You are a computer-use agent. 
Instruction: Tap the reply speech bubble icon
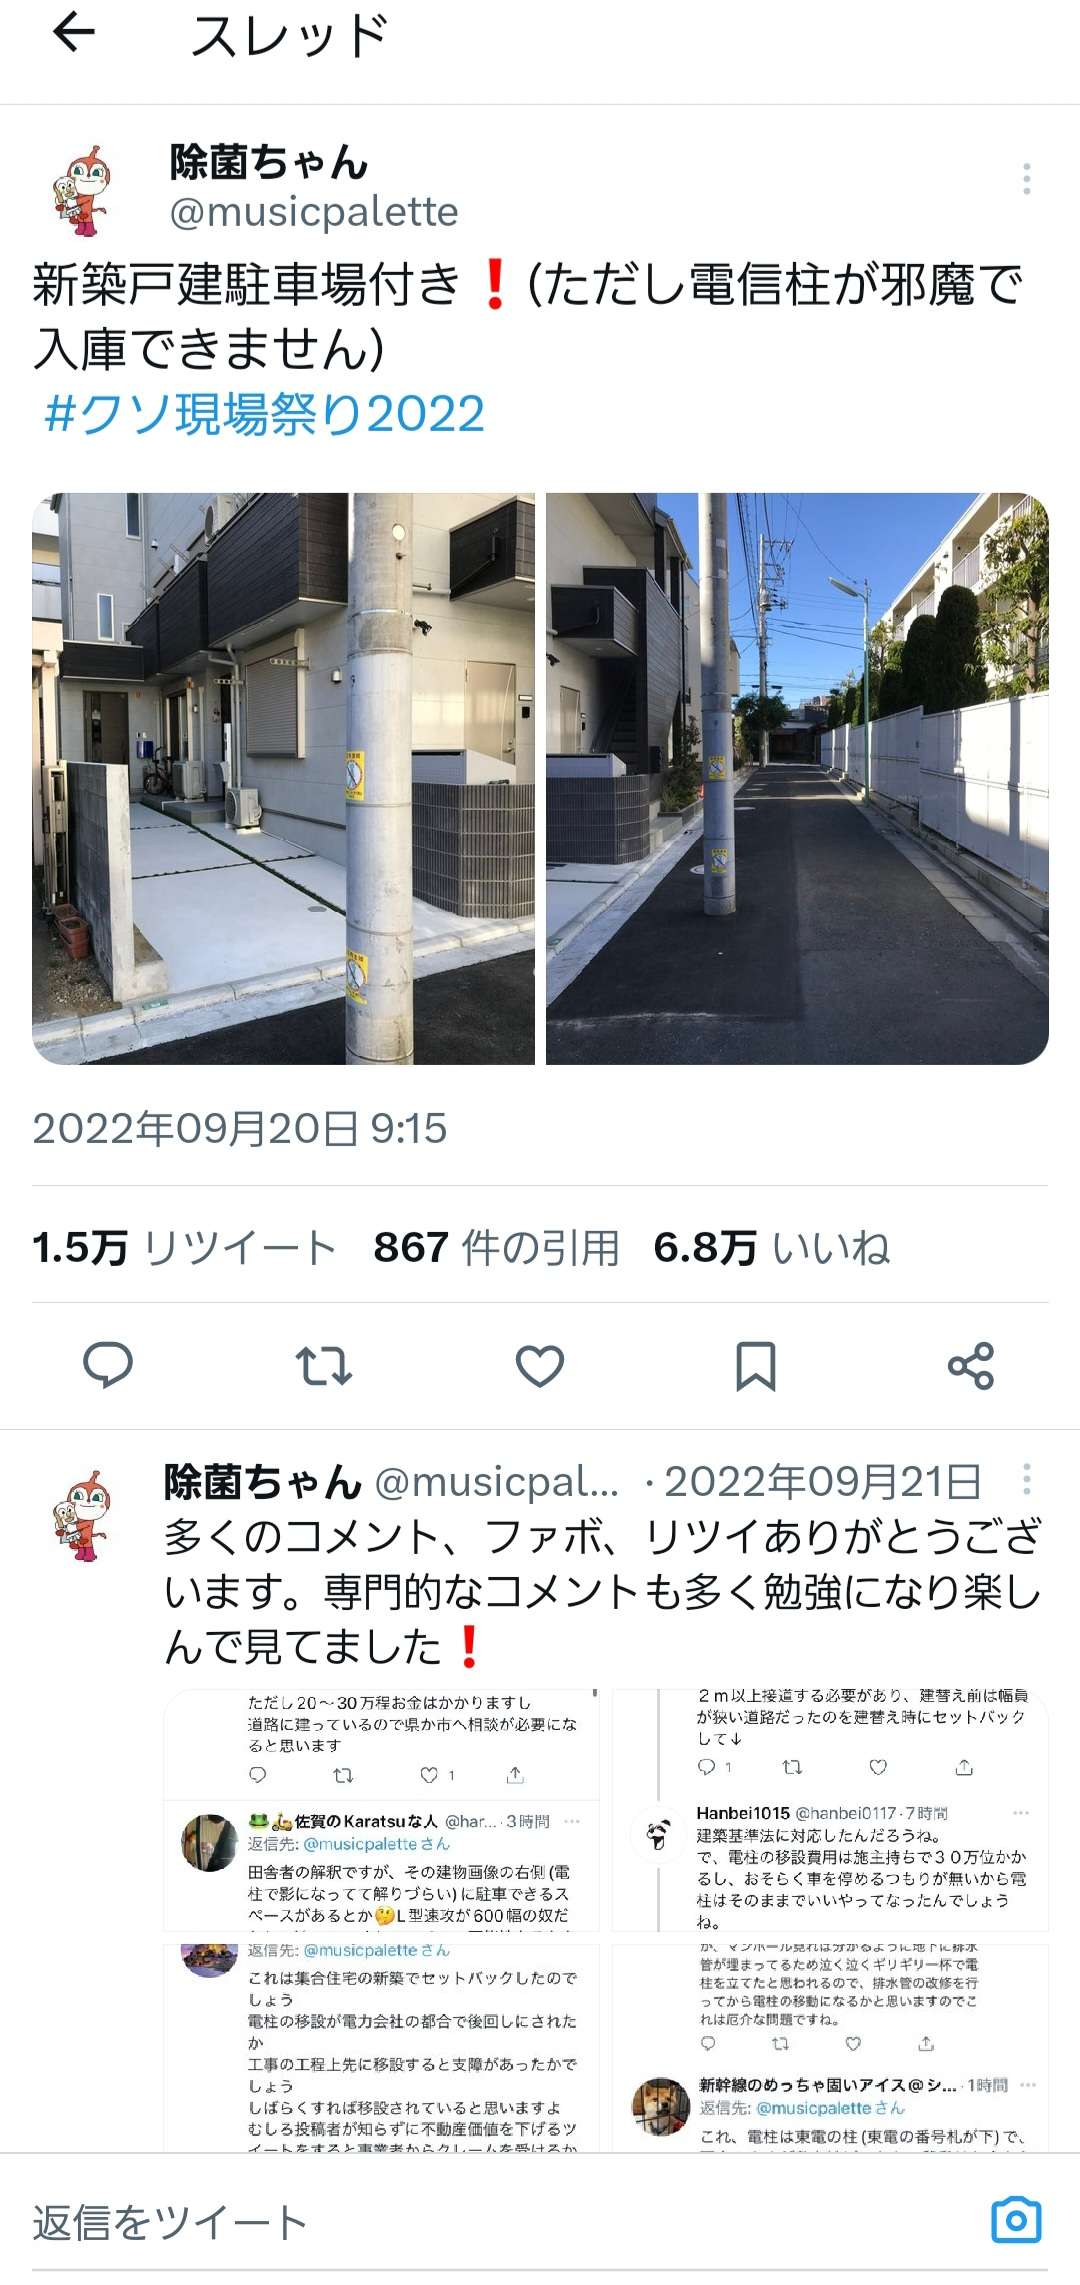[x=108, y=1365]
